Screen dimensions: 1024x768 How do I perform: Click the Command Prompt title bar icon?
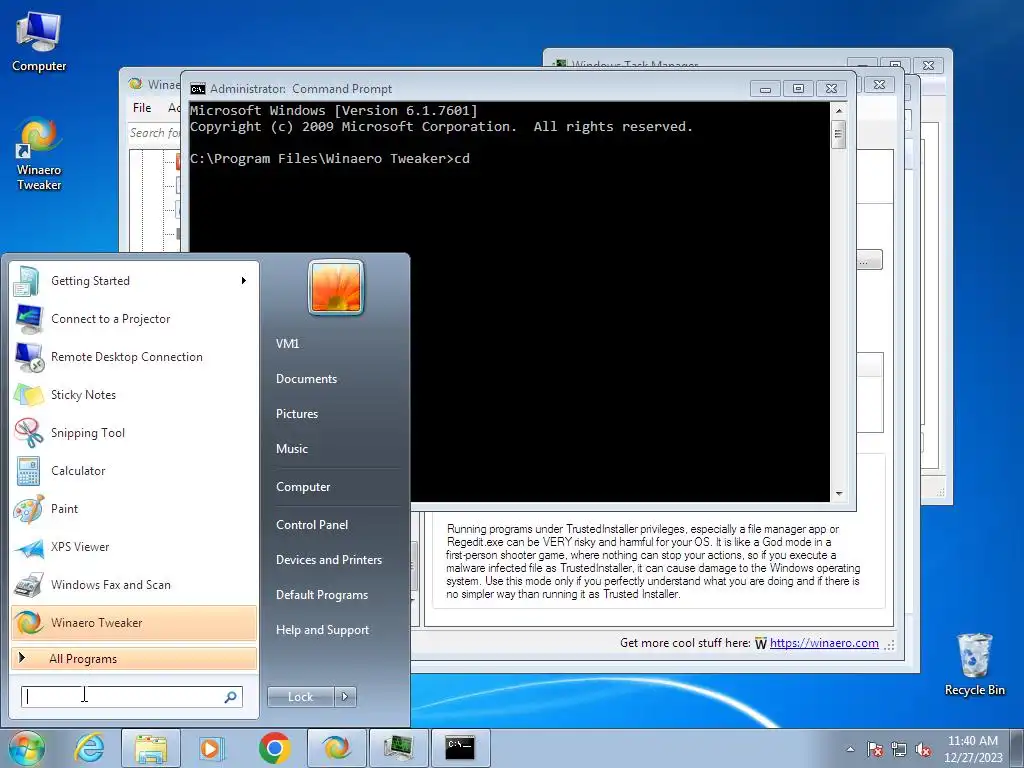pos(197,89)
